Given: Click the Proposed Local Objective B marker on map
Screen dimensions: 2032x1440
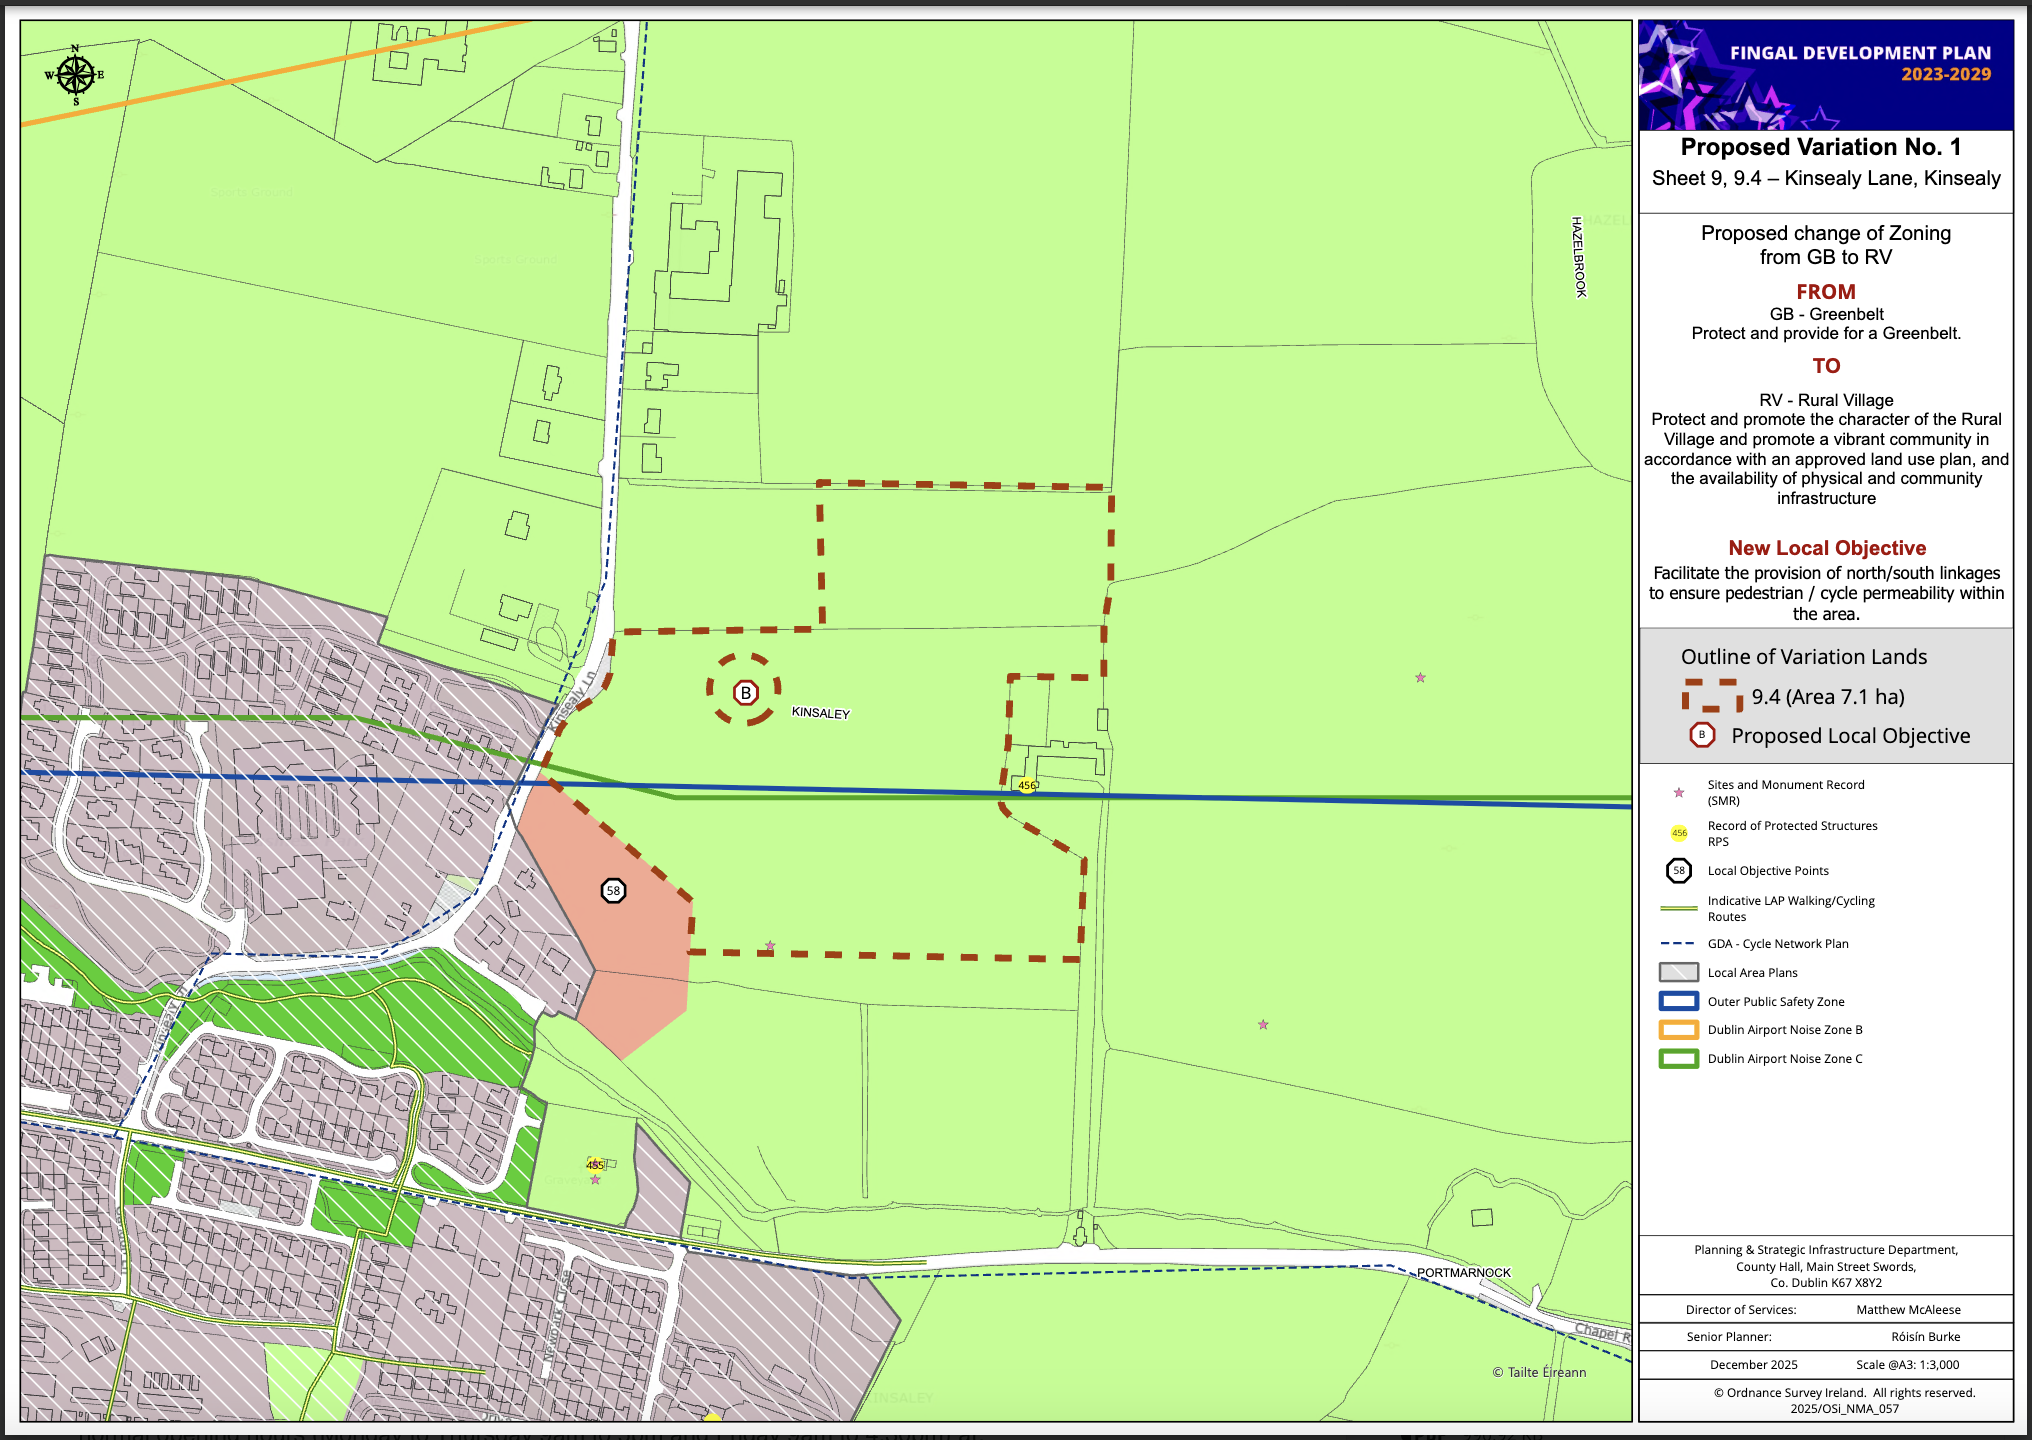Looking at the screenshot, I should (x=745, y=692).
